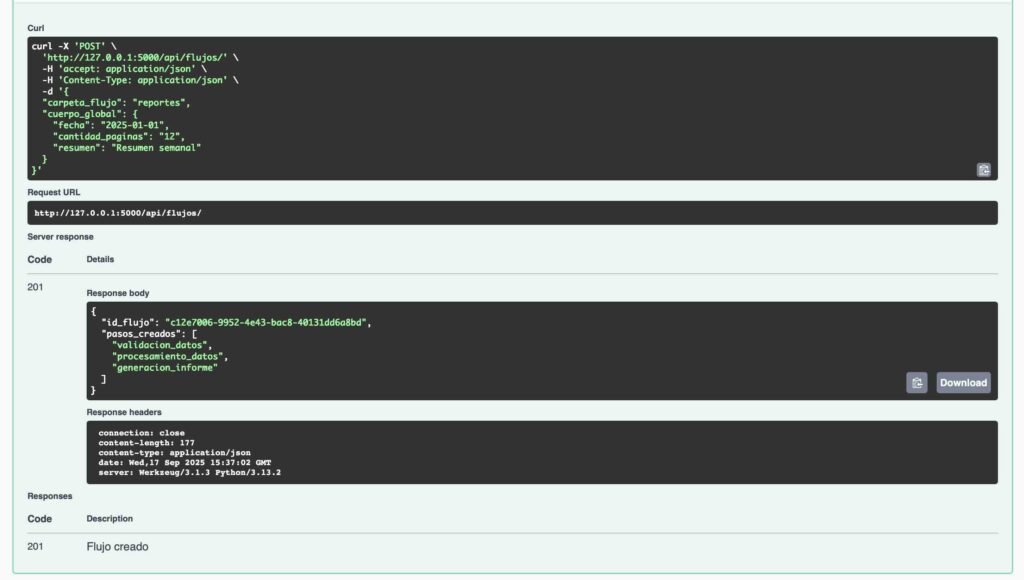Viewport: 1024px width, 580px height.
Task: Click the "Flujo creado" response description
Action: [x=118, y=546]
